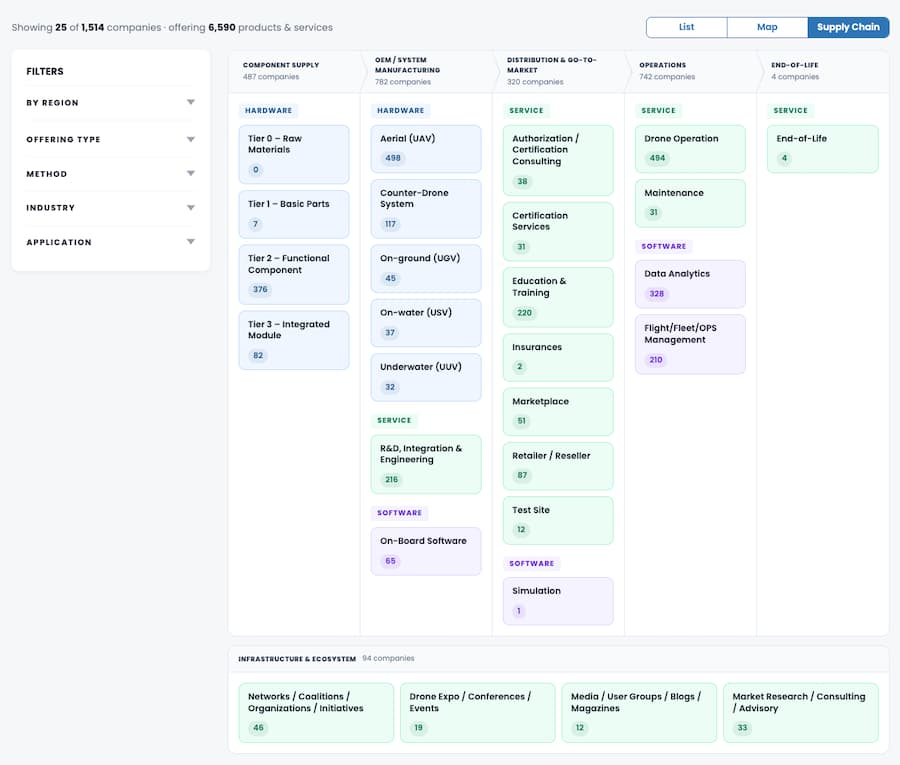Click the Component Supply stage header
Image resolution: width=900 pixels, height=765 pixels.
tap(294, 71)
